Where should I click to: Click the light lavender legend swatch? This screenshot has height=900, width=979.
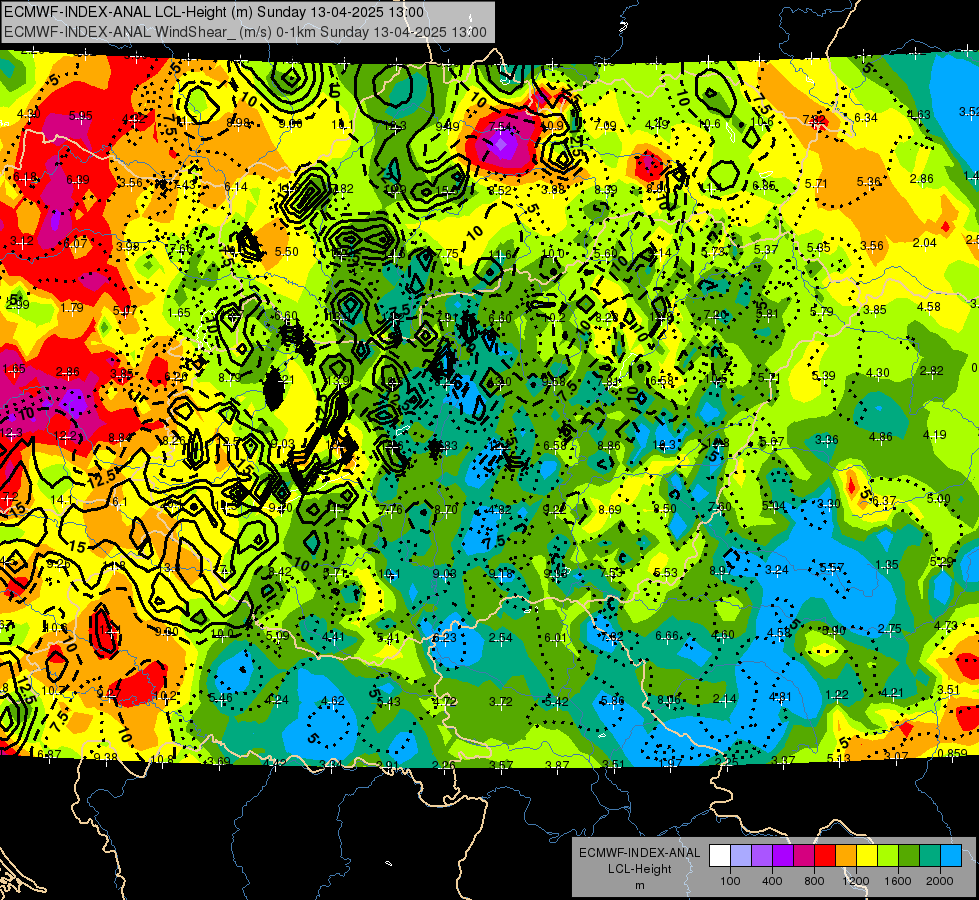click(x=741, y=855)
